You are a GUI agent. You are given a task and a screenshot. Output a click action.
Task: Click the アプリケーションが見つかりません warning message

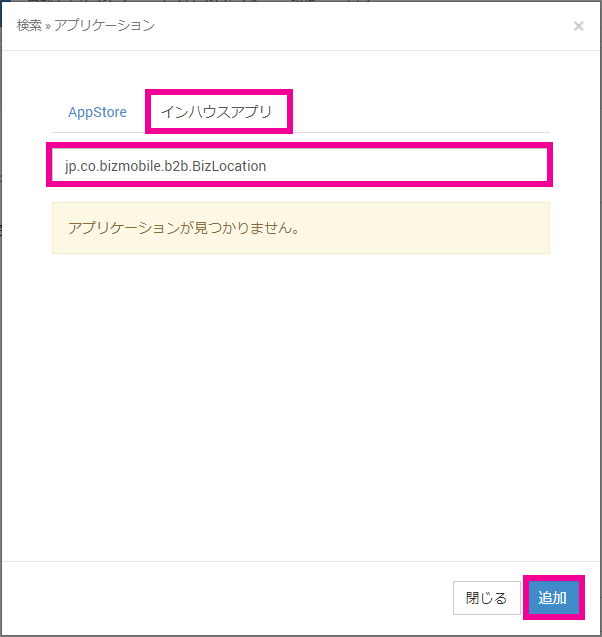coord(185,228)
